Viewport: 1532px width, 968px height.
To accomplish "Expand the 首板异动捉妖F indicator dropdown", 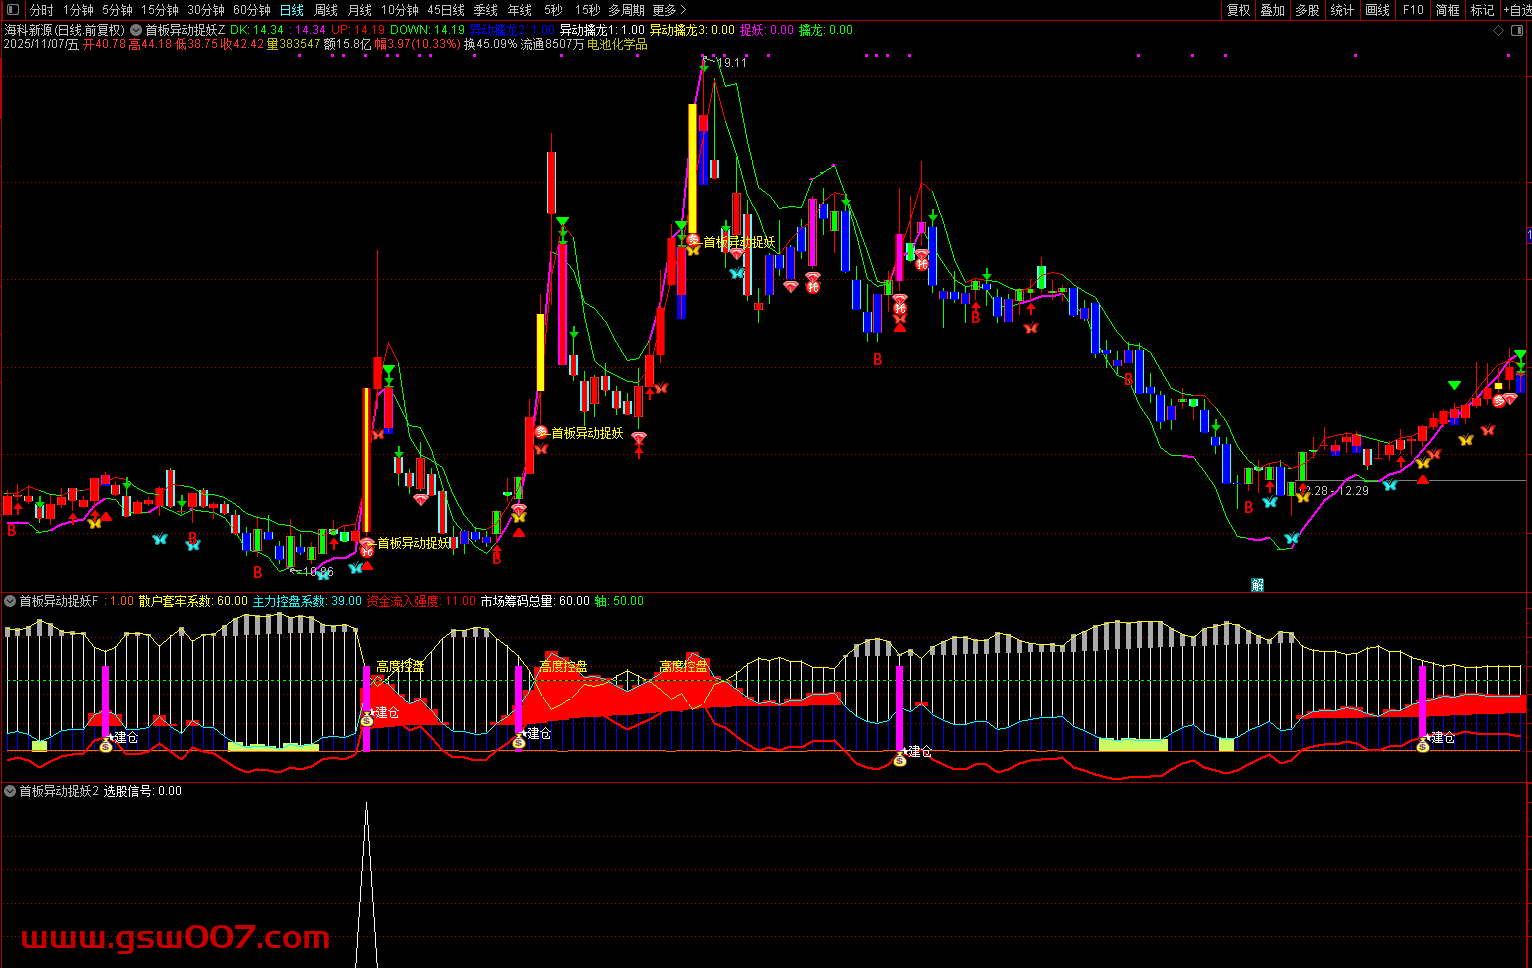I will tap(10, 601).
